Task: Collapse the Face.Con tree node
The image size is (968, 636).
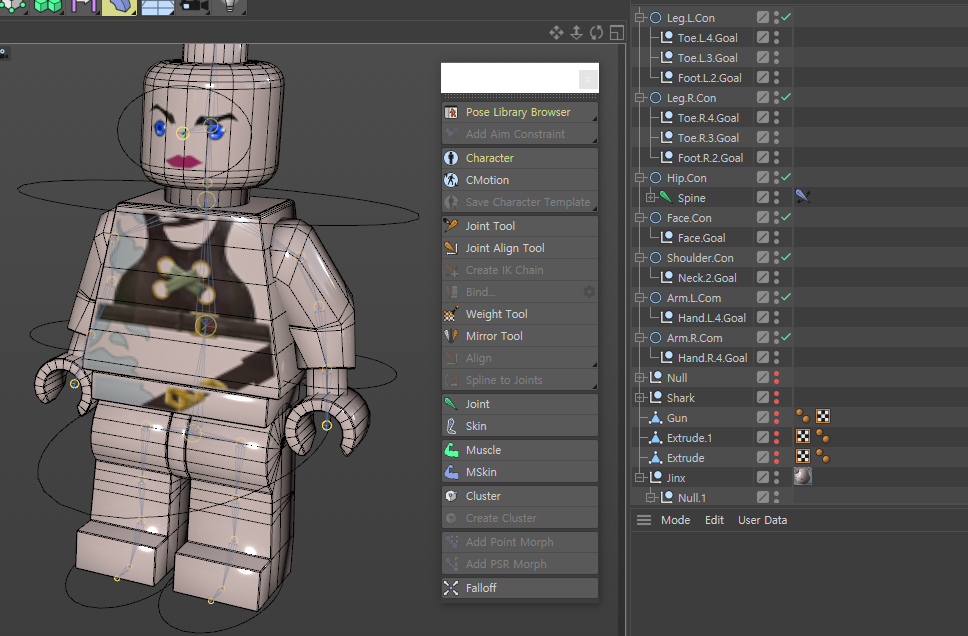Action: (x=640, y=218)
